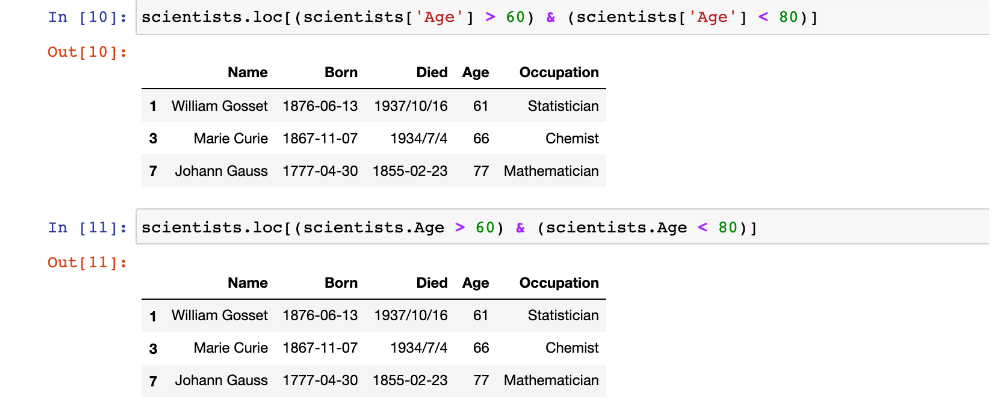This screenshot has height=410, width=1005.
Task: Click Born column header in Out[10] table
Action: point(341,72)
